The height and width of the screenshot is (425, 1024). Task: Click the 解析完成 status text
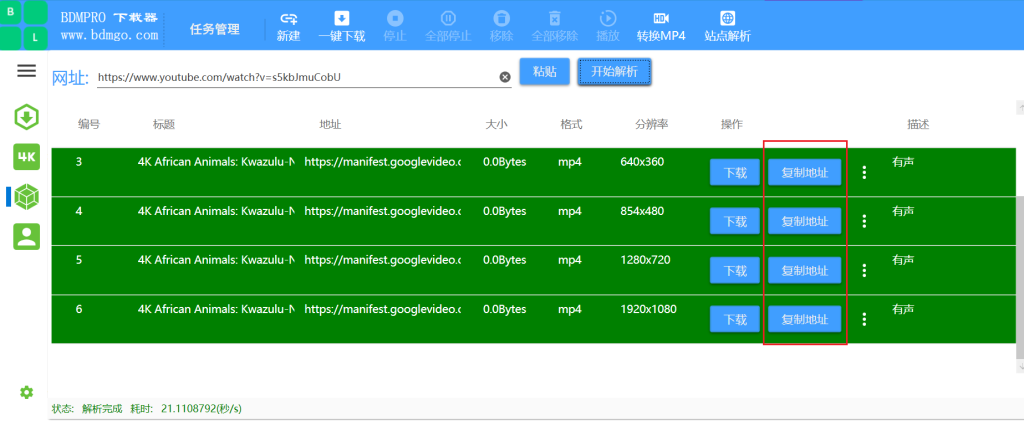coord(102,409)
